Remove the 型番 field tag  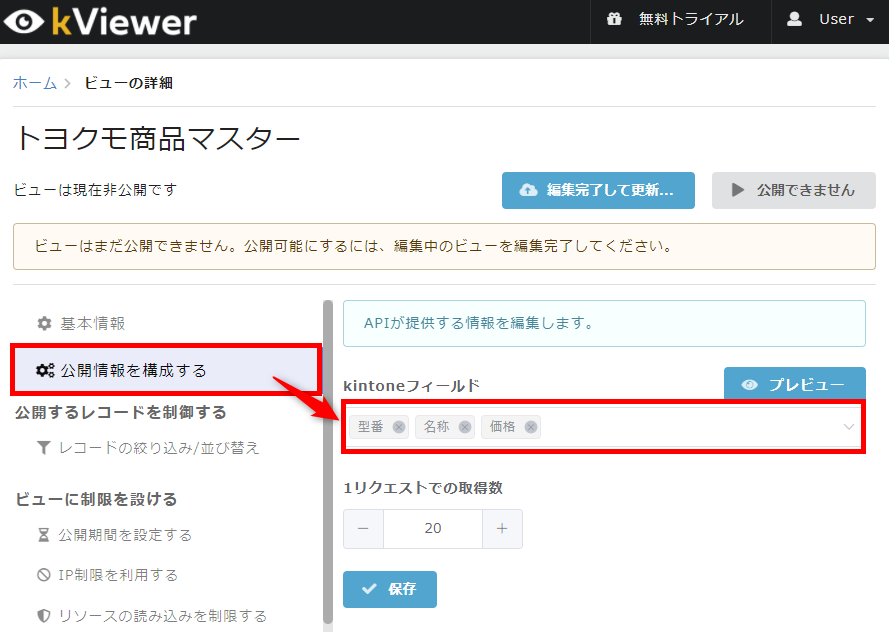pos(397,426)
